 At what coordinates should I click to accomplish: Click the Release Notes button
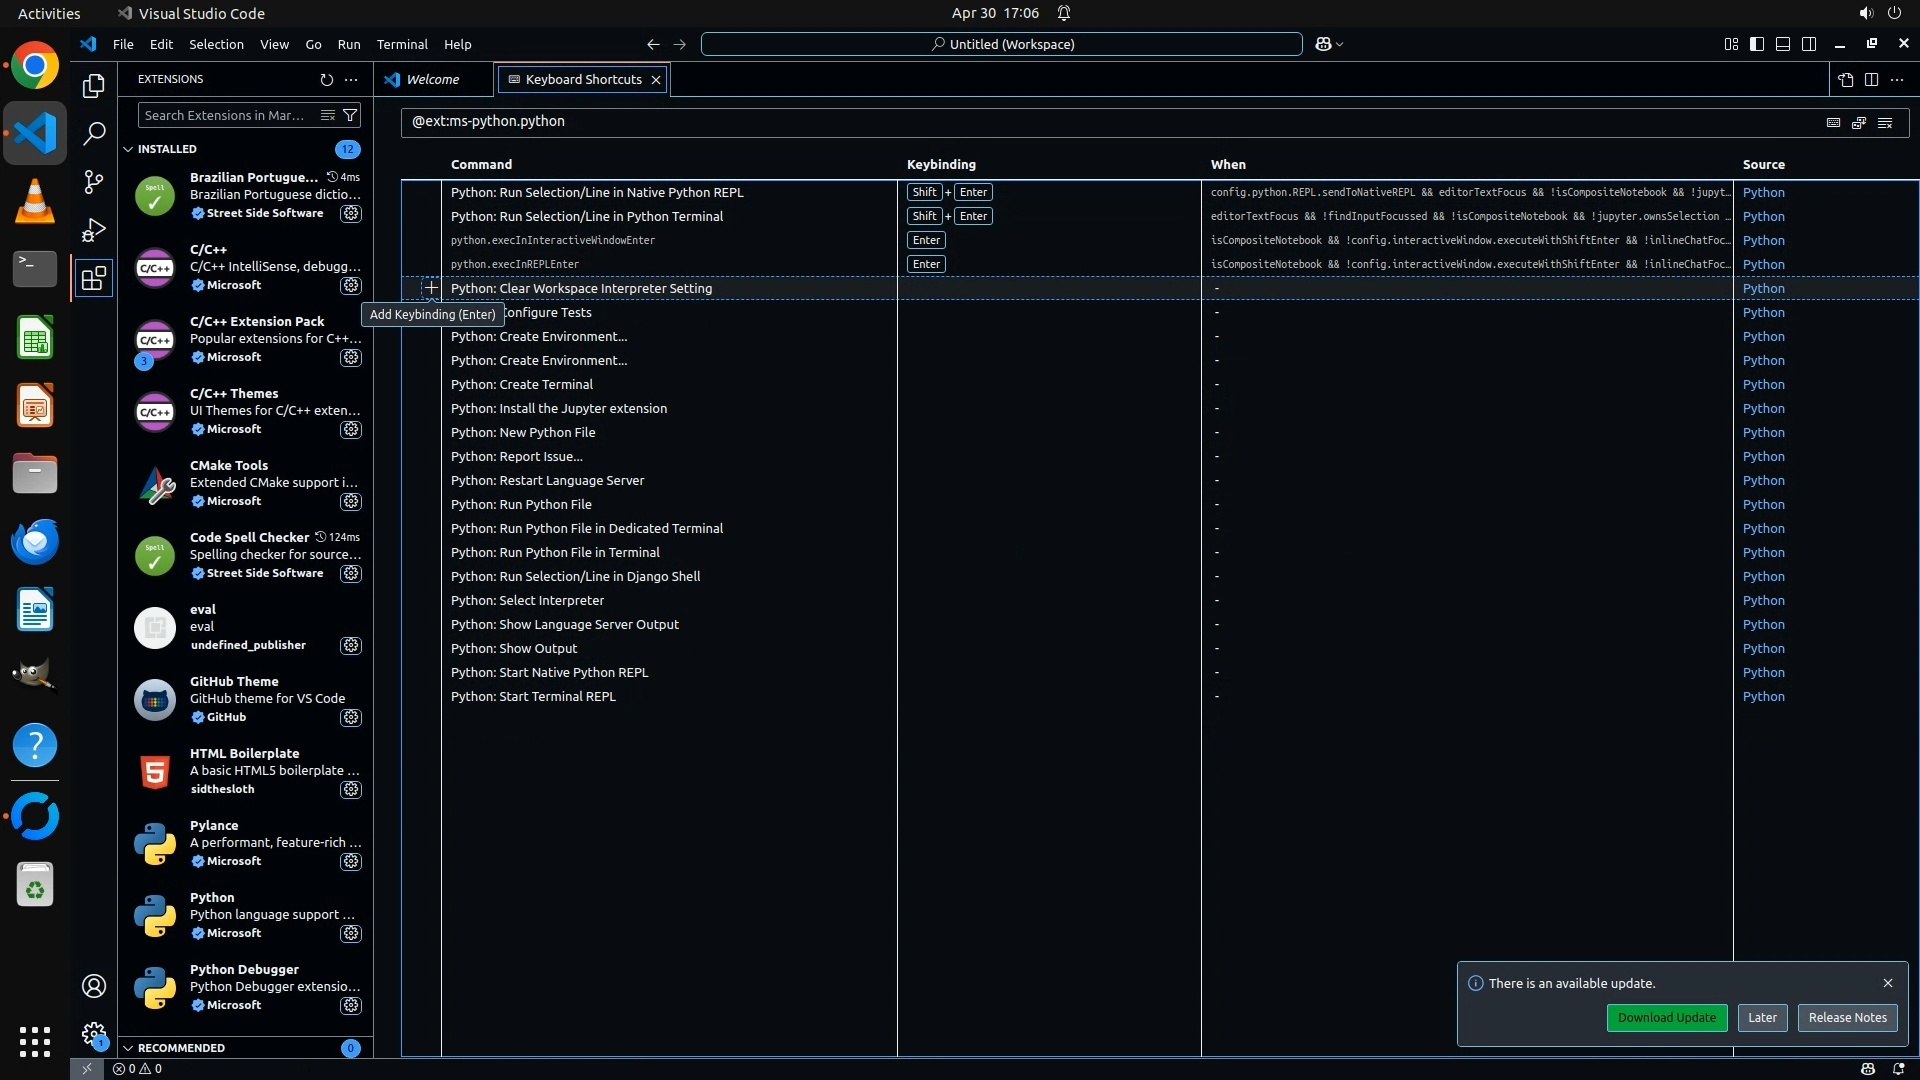tap(1847, 1017)
